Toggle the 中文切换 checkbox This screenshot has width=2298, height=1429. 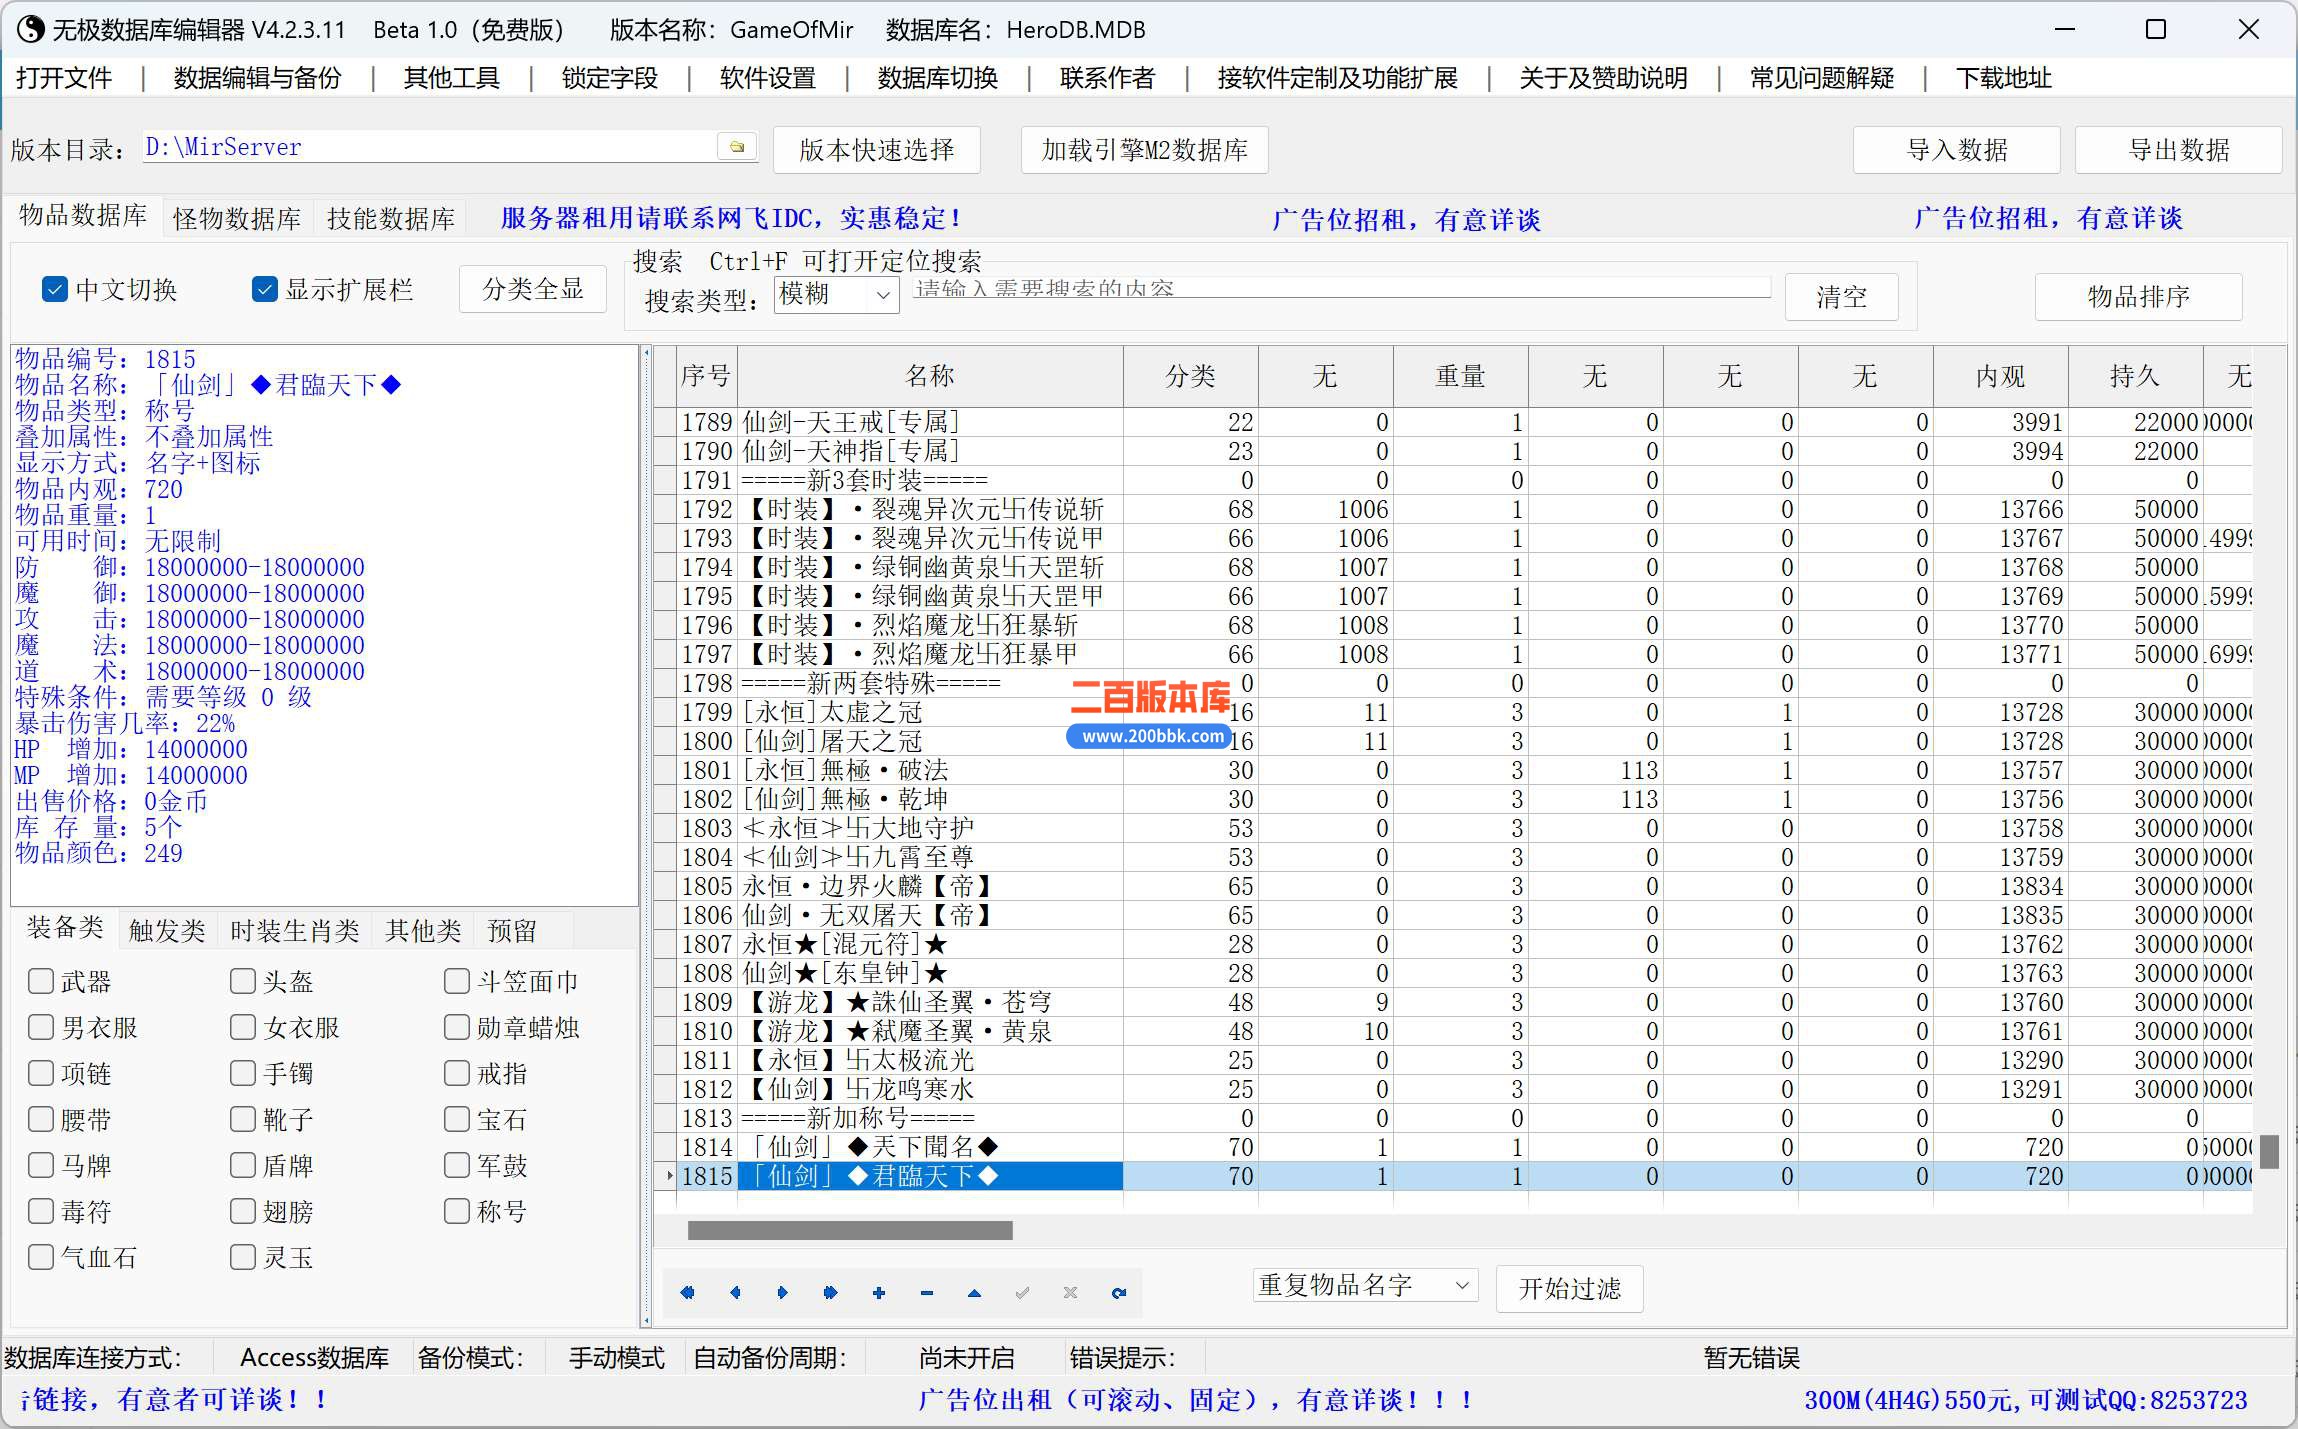54,289
